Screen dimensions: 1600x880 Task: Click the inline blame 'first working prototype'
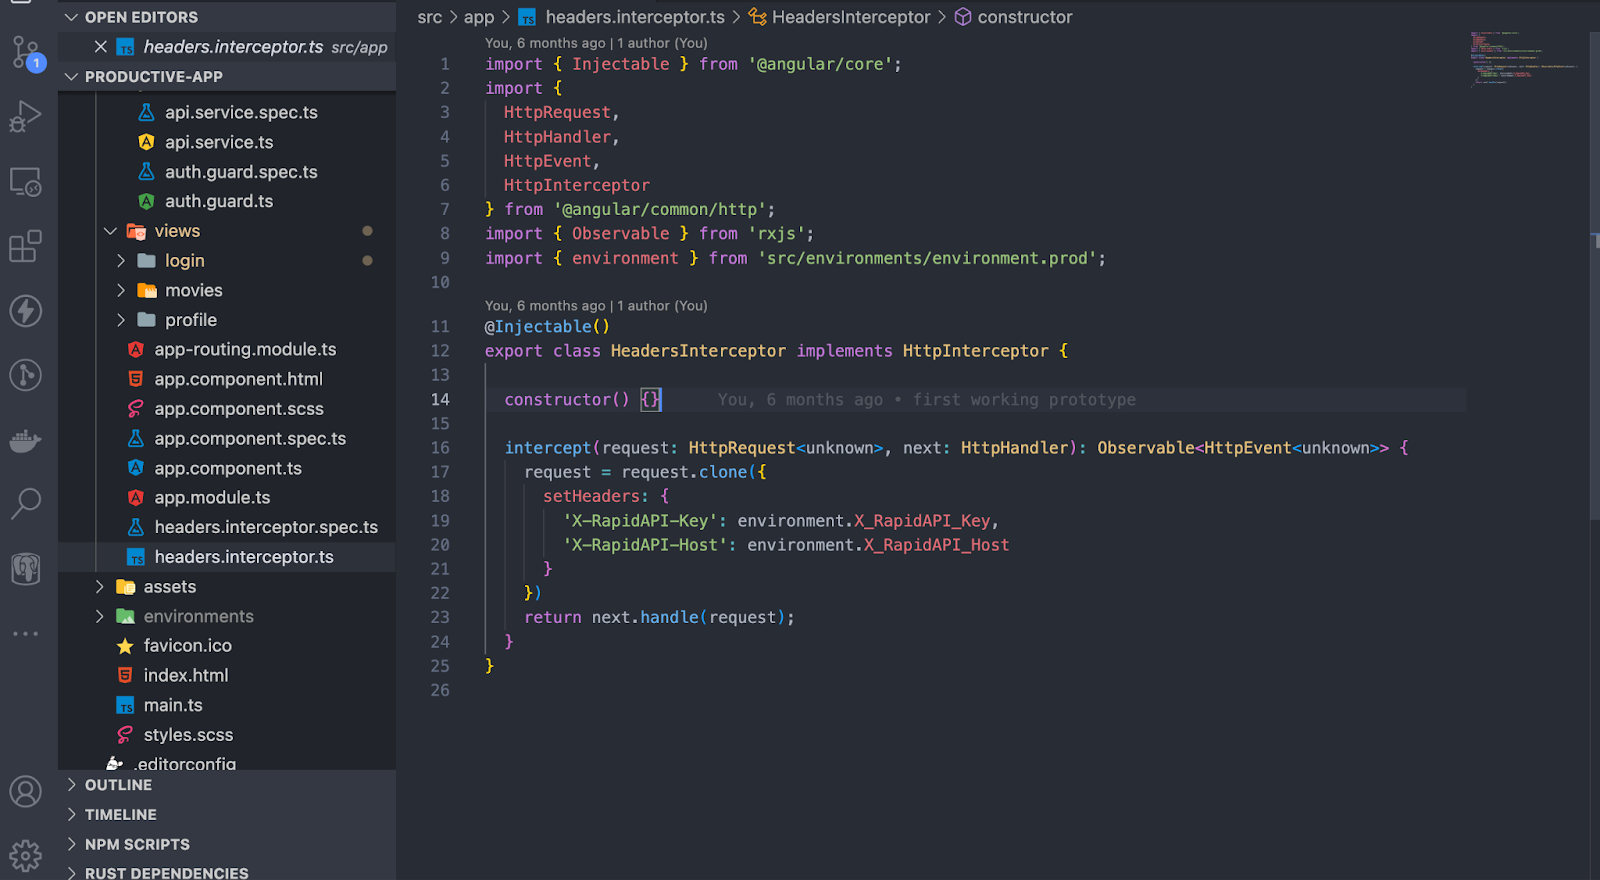tap(1024, 400)
